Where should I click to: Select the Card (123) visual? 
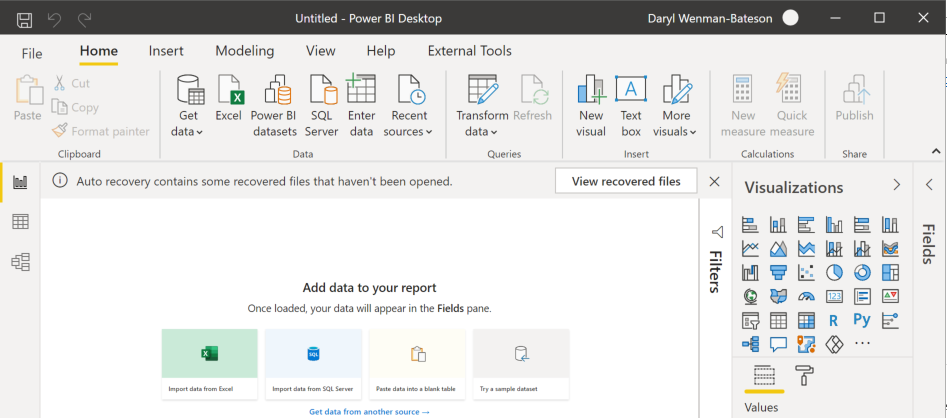click(834, 297)
